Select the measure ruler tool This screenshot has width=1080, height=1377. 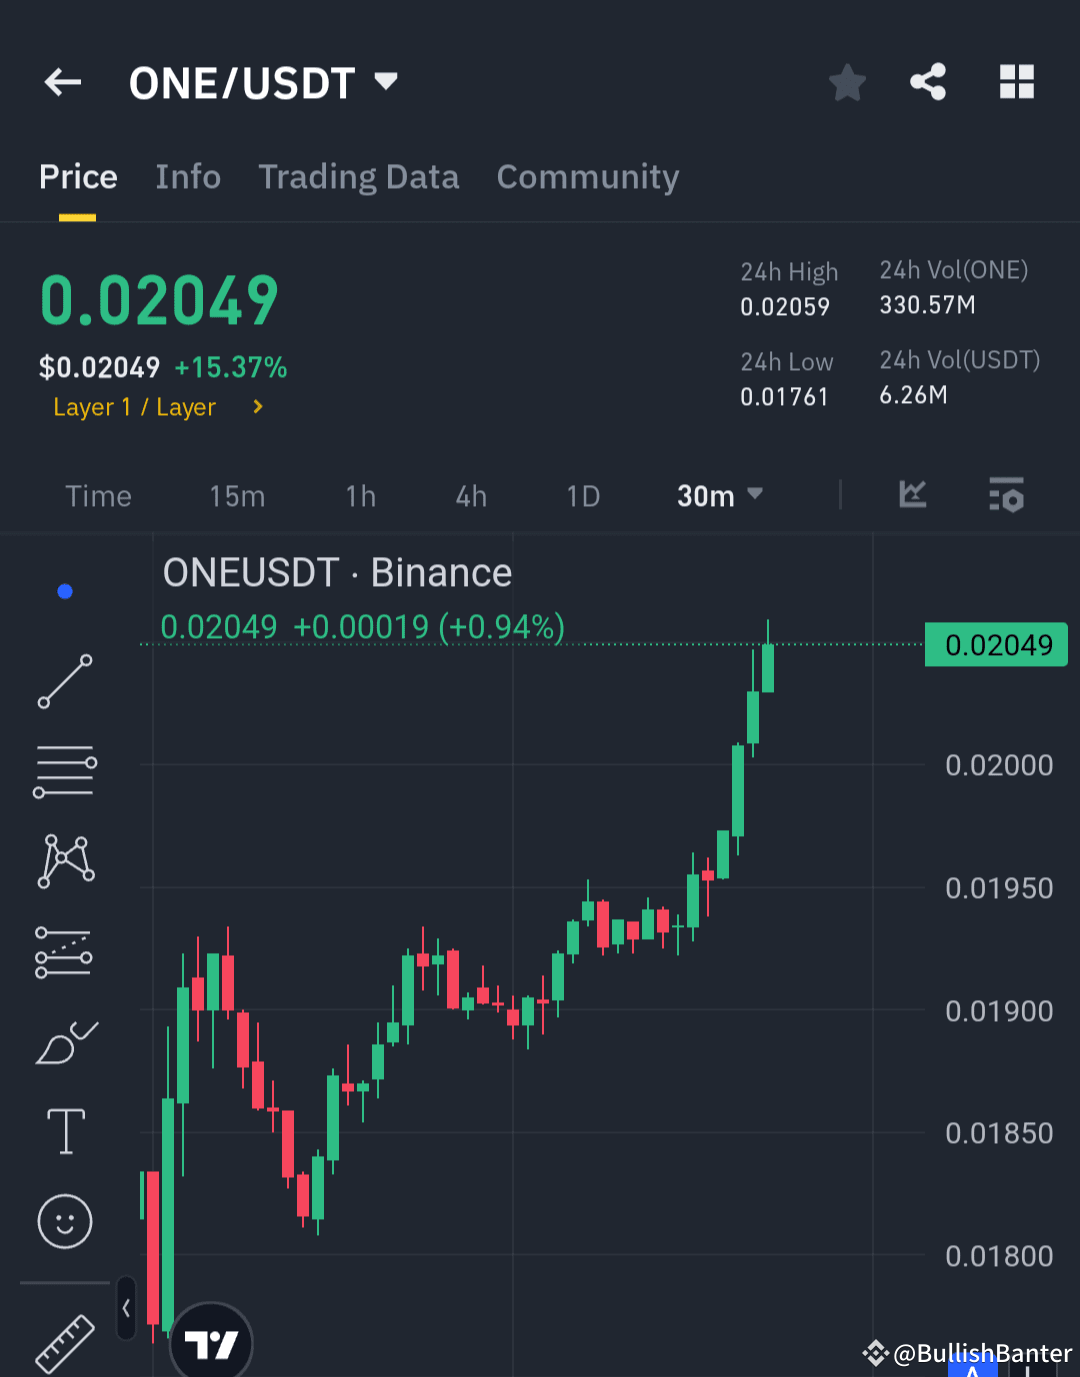(x=64, y=1344)
